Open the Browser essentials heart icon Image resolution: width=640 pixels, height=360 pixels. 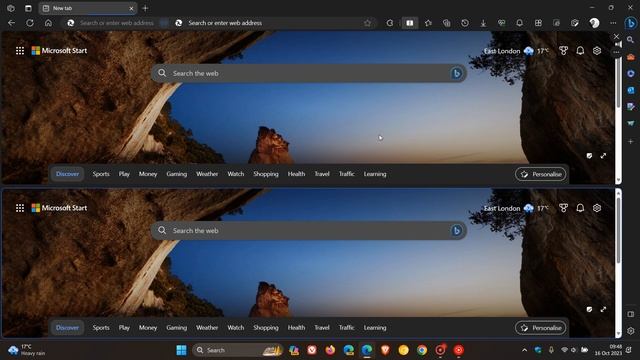(501, 23)
